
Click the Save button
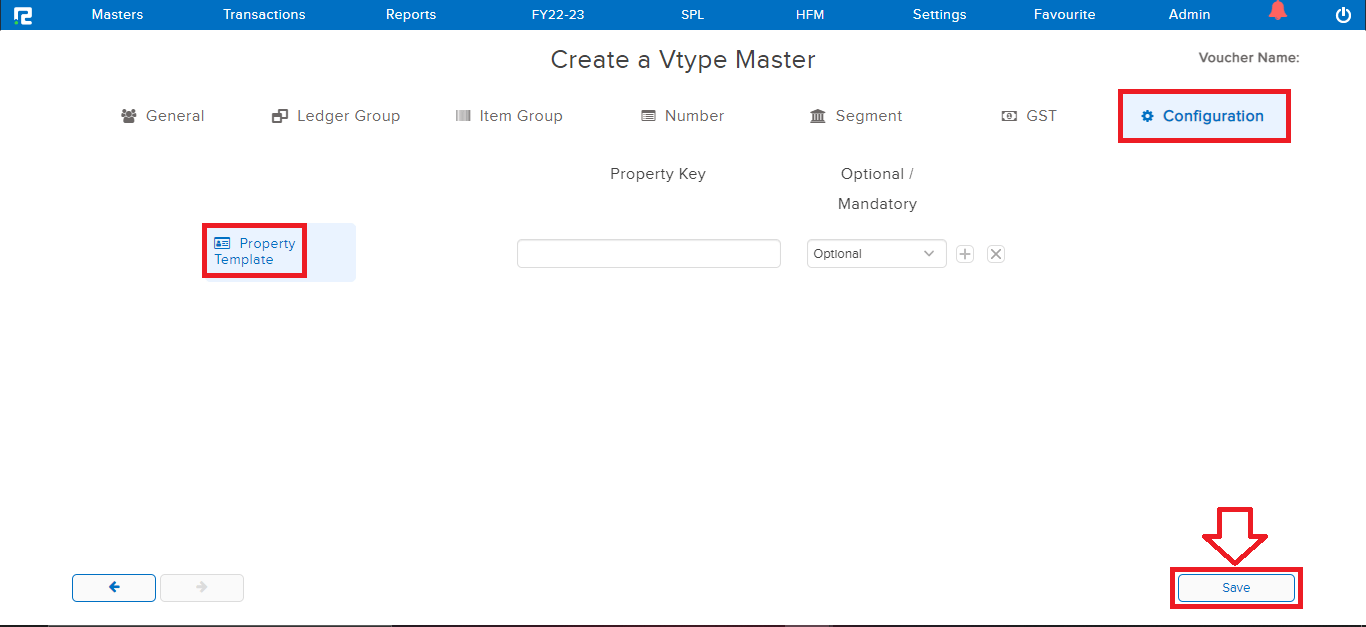click(x=1235, y=588)
